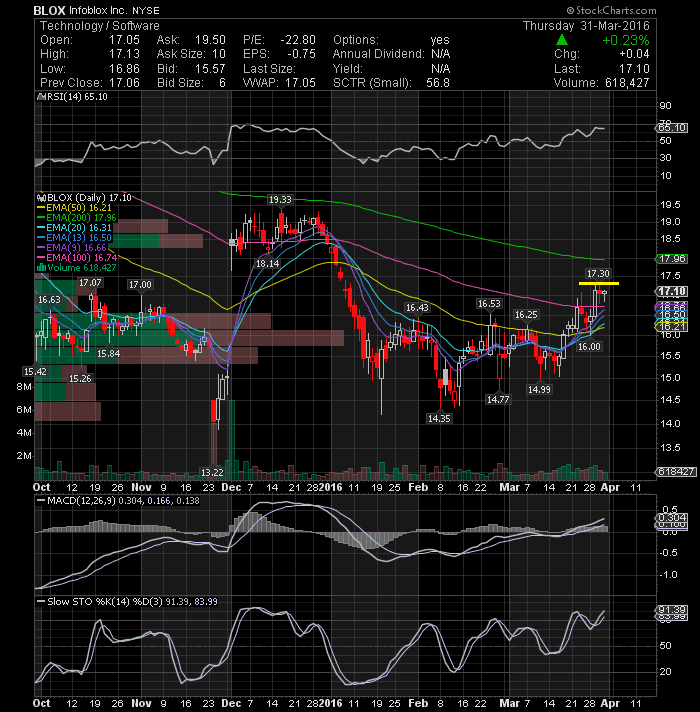Click the SCTR (Small) value 56.8
700x712 pixels.
438,83
